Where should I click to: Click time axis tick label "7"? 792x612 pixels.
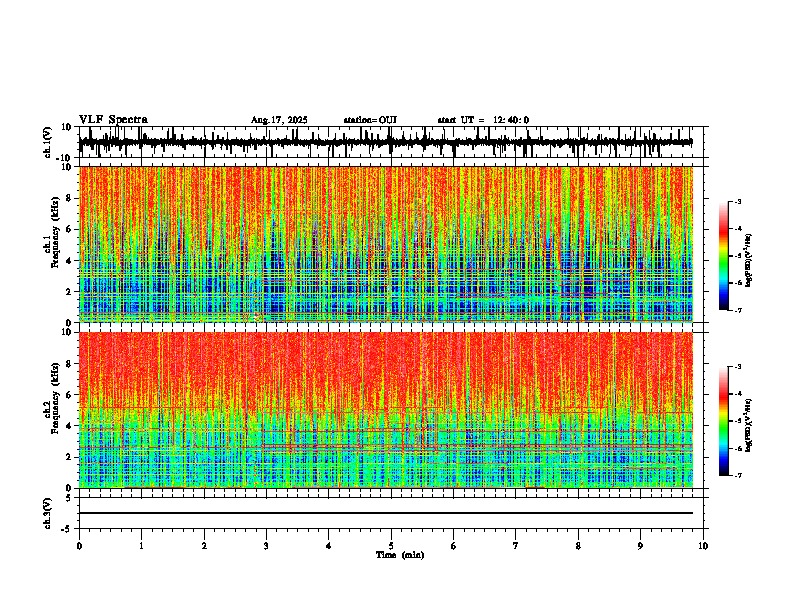point(516,546)
